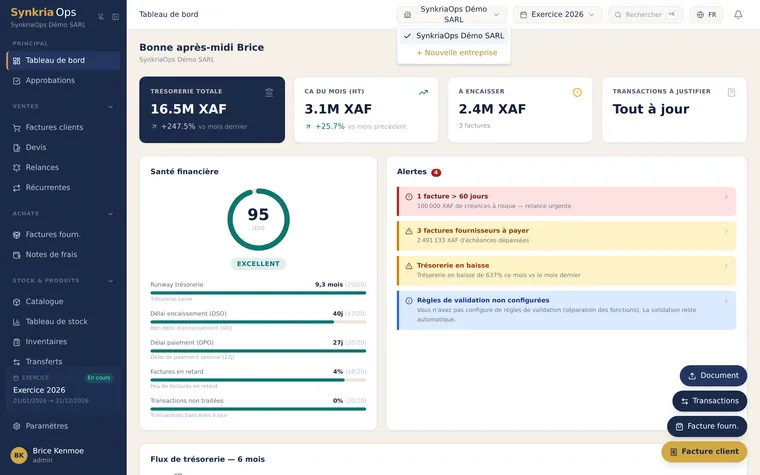The image size is (760, 475).
Task: Click the globe language icon
Action: [x=700, y=15]
